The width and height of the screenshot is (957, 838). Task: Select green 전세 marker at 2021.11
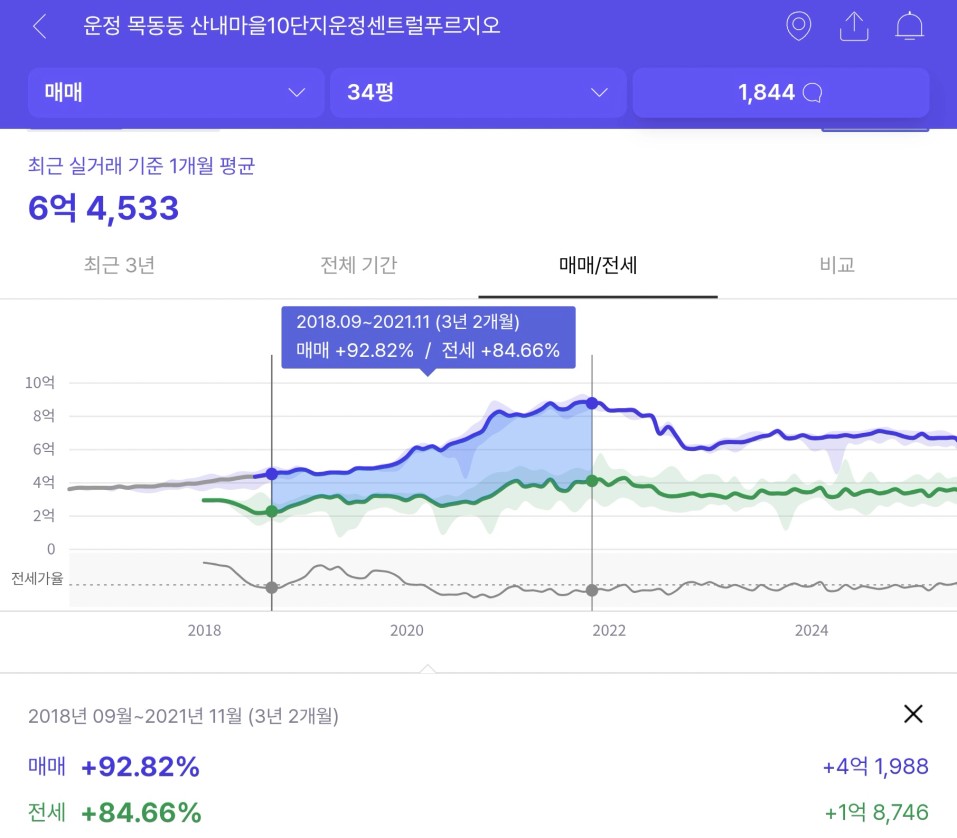coord(591,481)
